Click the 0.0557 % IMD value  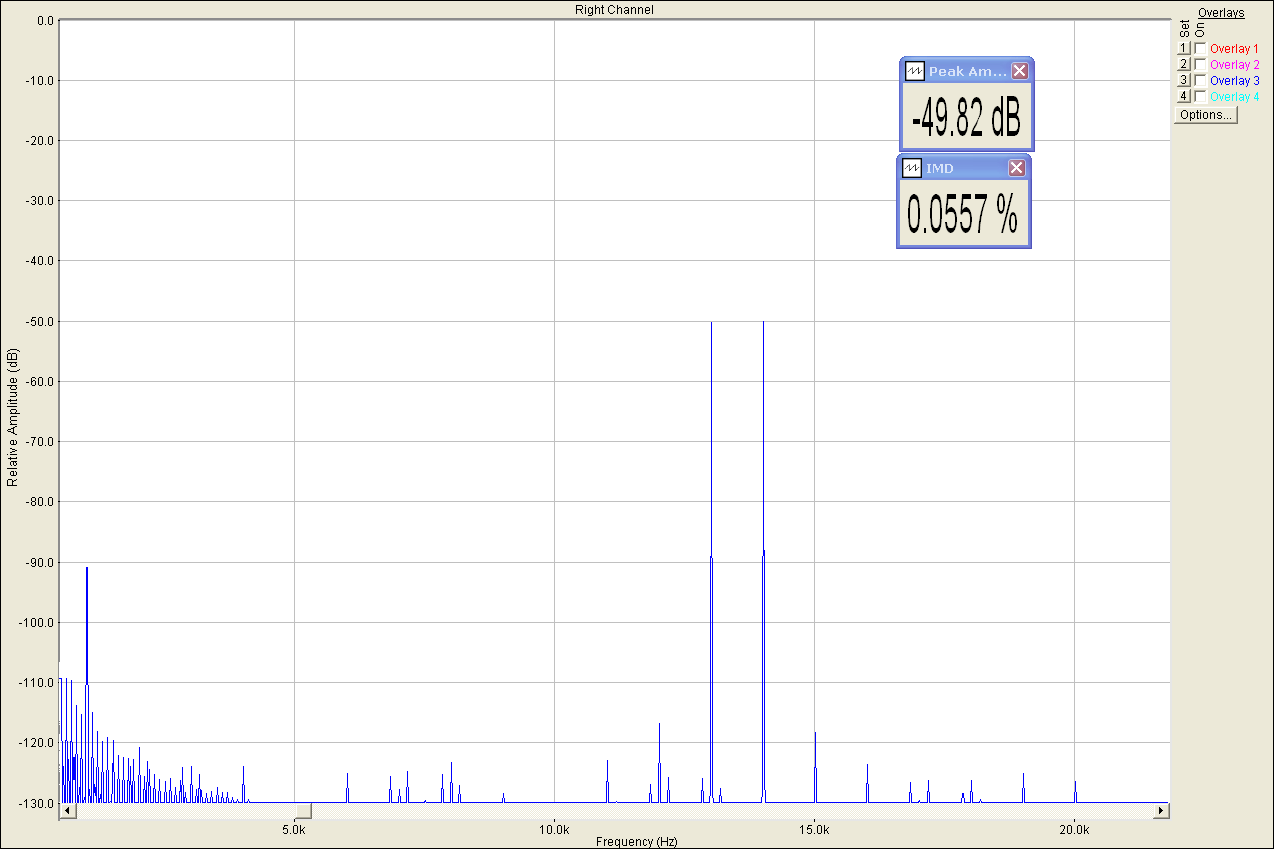tap(963, 214)
